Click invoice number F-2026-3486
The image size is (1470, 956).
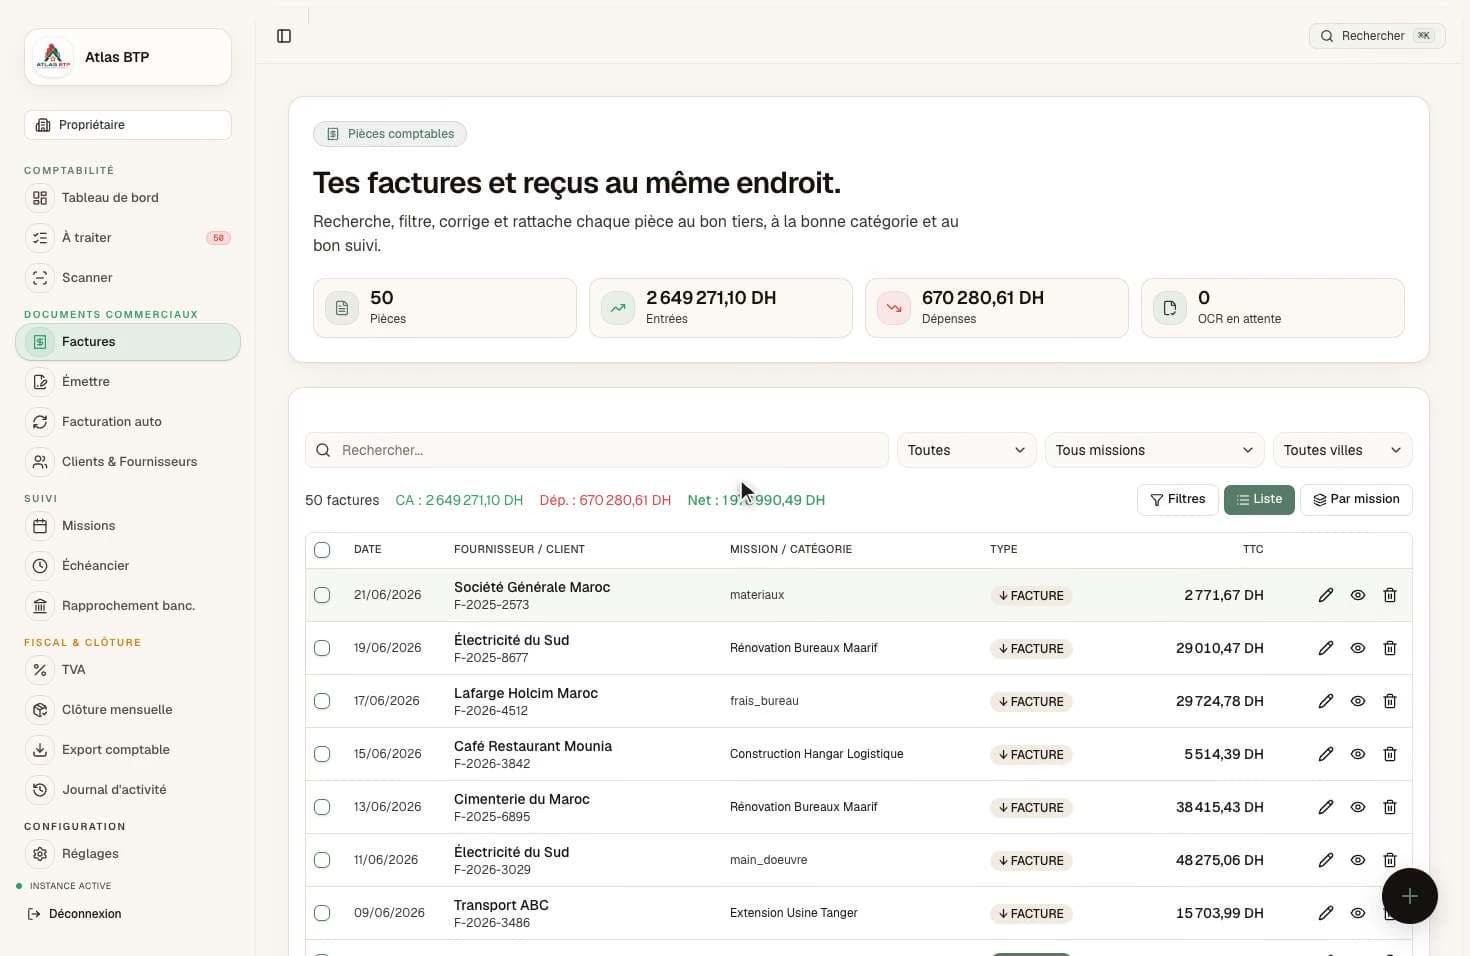click(492, 923)
